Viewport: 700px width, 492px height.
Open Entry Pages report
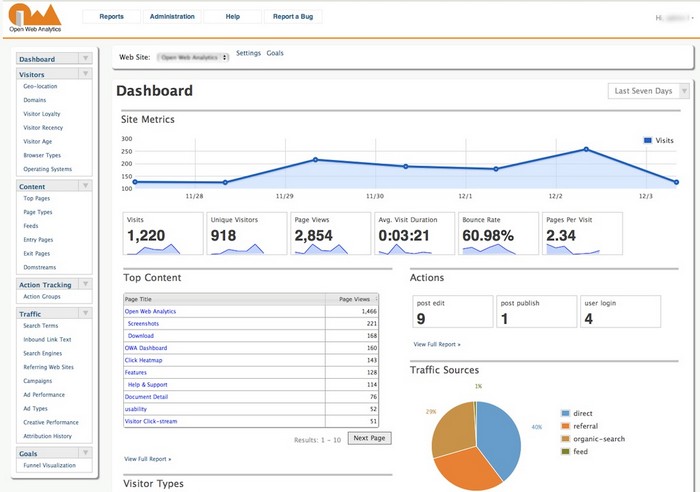pyautogui.click(x=38, y=240)
